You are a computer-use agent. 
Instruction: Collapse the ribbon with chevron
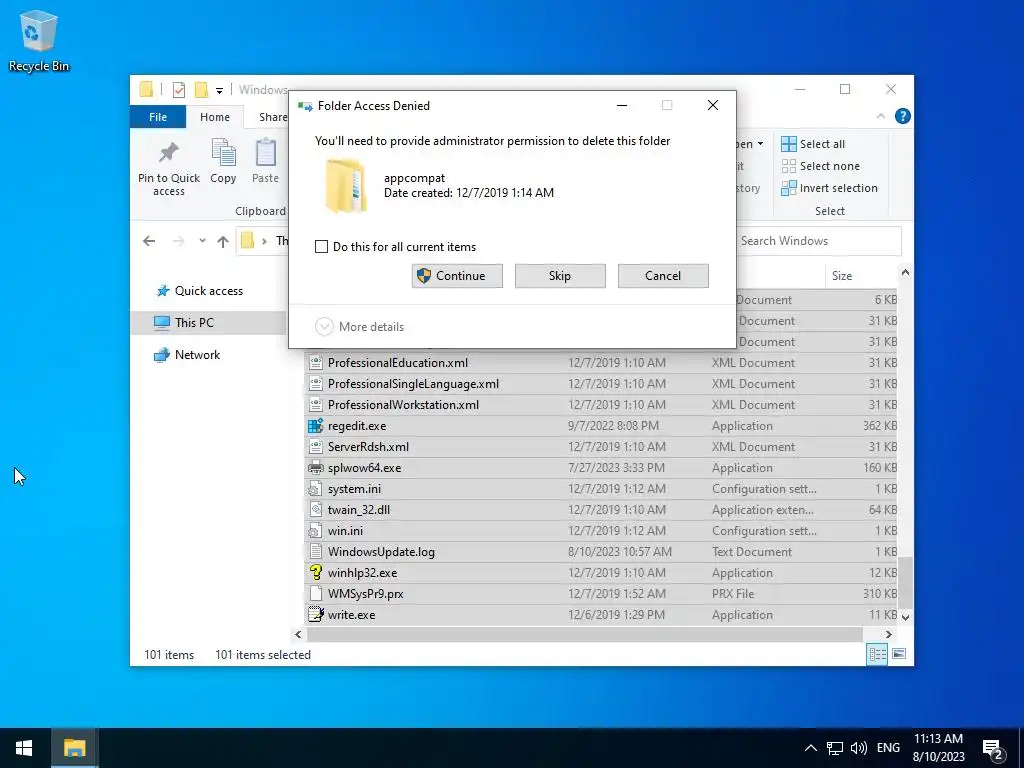[x=880, y=116]
